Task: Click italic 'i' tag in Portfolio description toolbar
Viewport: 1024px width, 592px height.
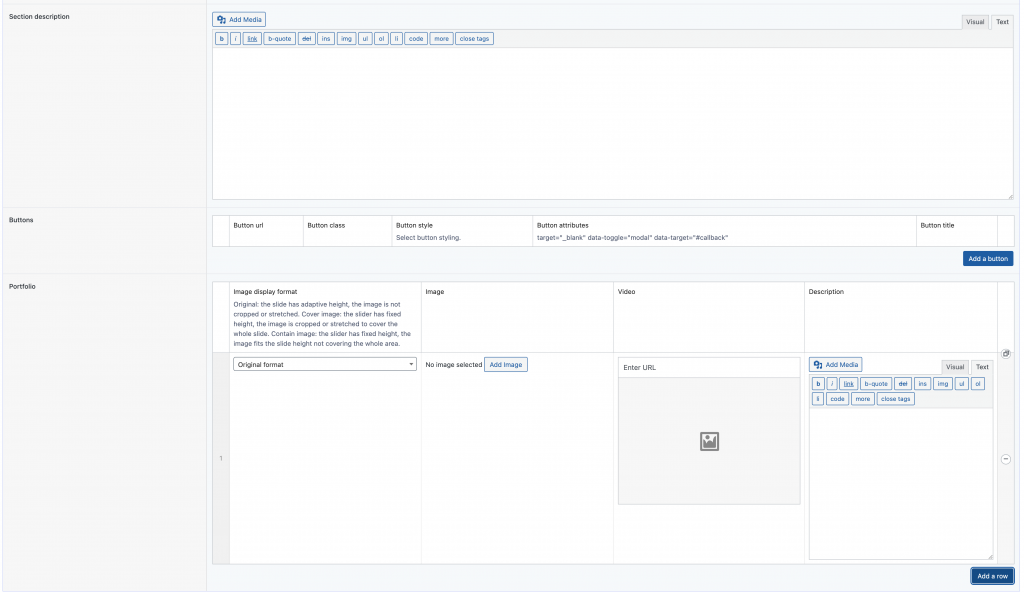Action: click(832, 384)
